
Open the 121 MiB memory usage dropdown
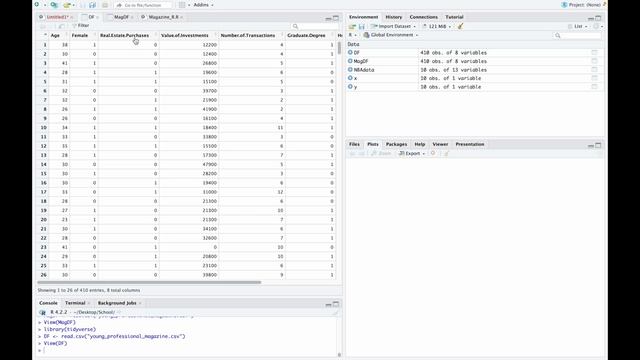(437, 26)
